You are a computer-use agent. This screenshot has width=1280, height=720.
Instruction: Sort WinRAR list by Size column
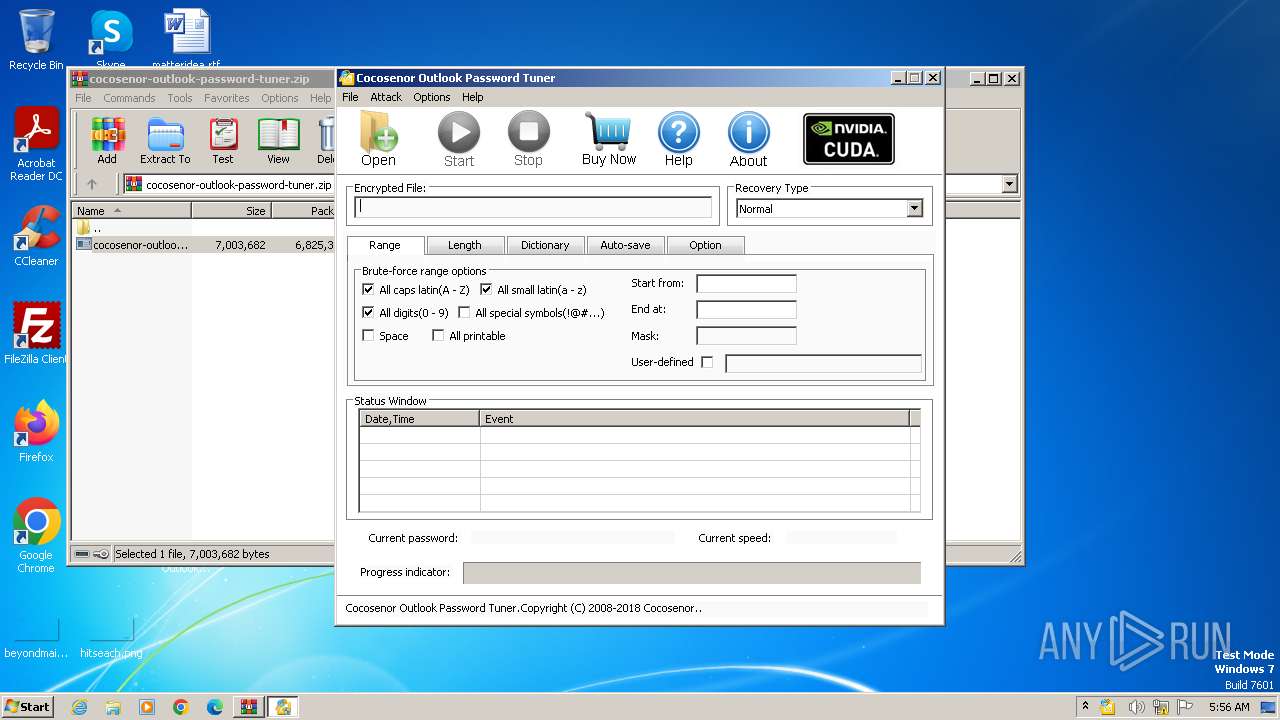click(231, 211)
